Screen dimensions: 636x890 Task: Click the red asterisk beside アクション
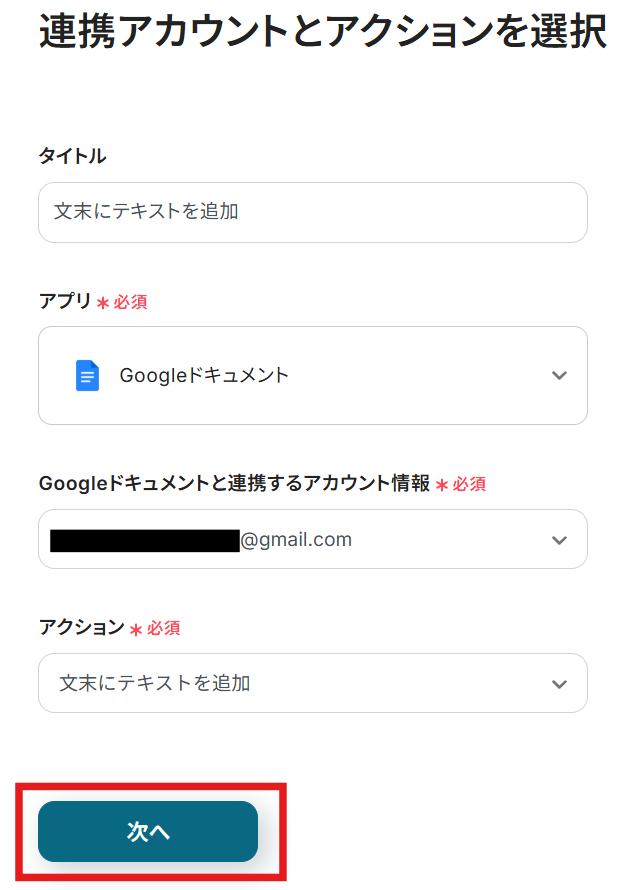(x=136, y=629)
